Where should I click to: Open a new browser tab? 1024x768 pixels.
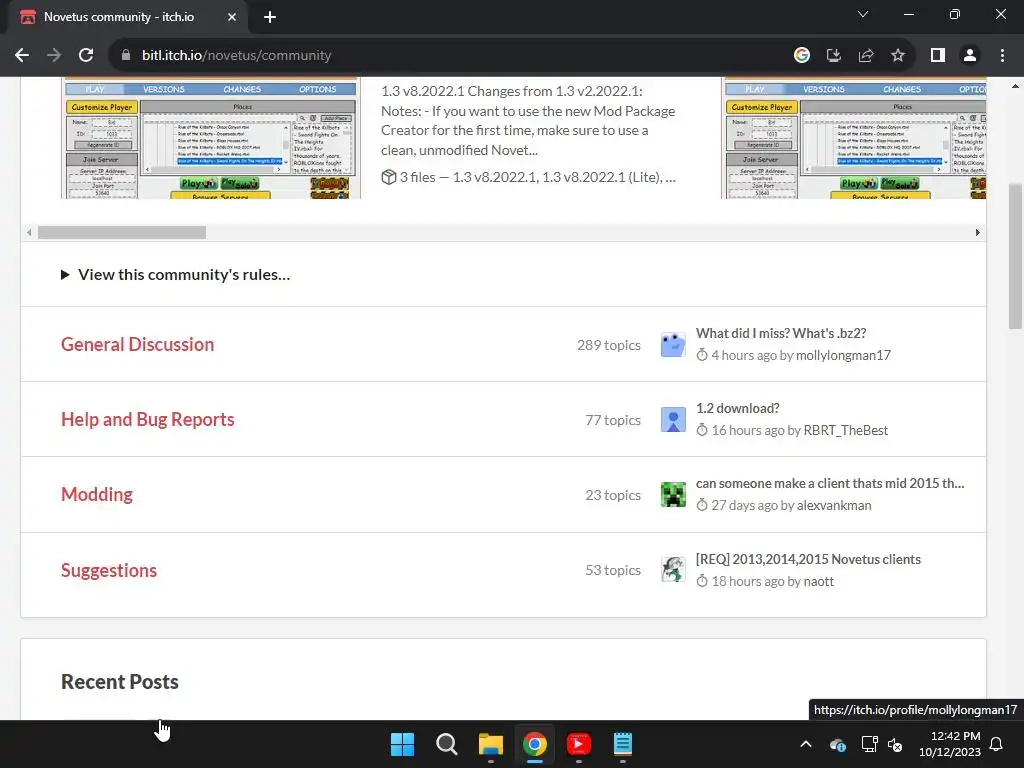[x=270, y=17]
